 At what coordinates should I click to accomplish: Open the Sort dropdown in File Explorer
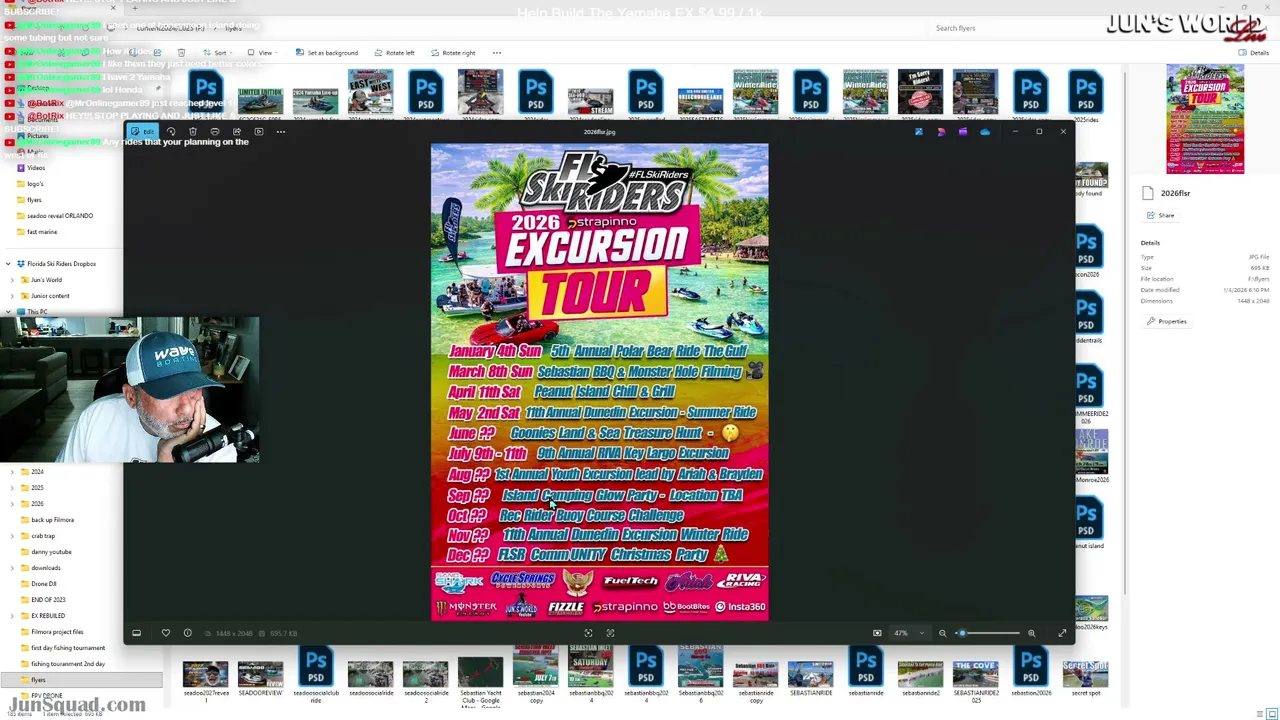click(218, 53)
